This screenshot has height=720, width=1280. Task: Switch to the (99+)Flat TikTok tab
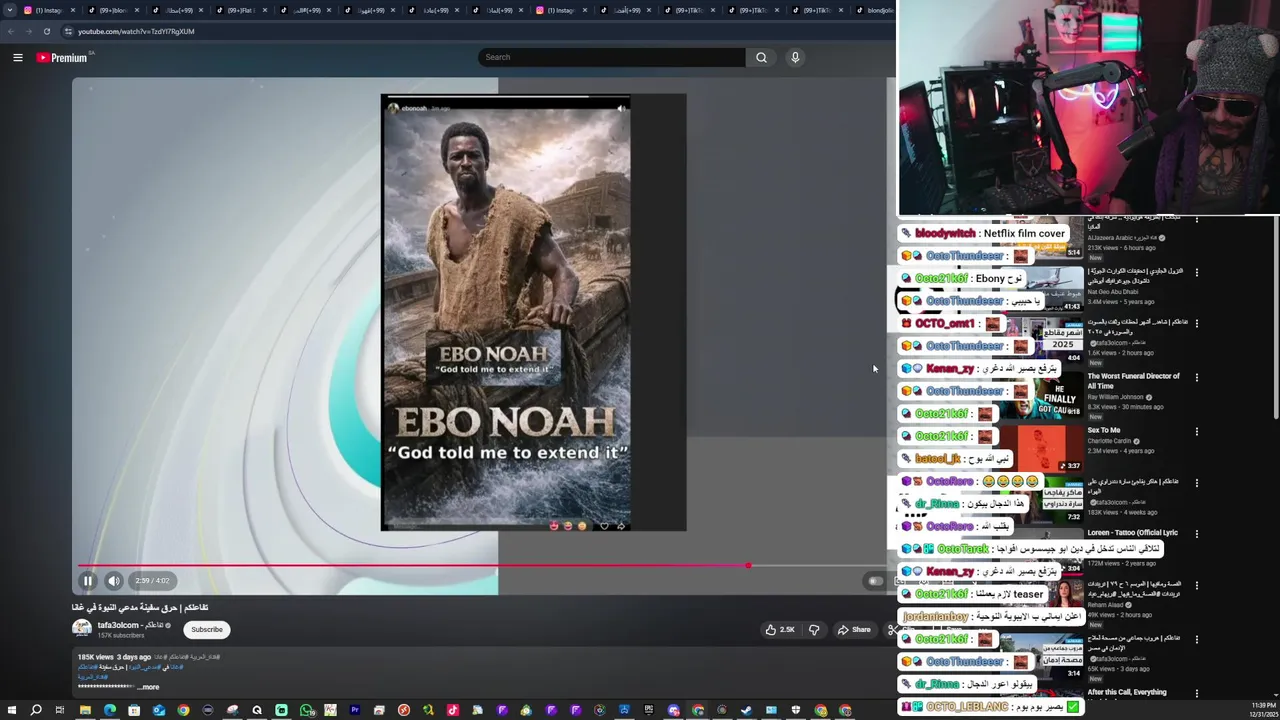(240, 10)
